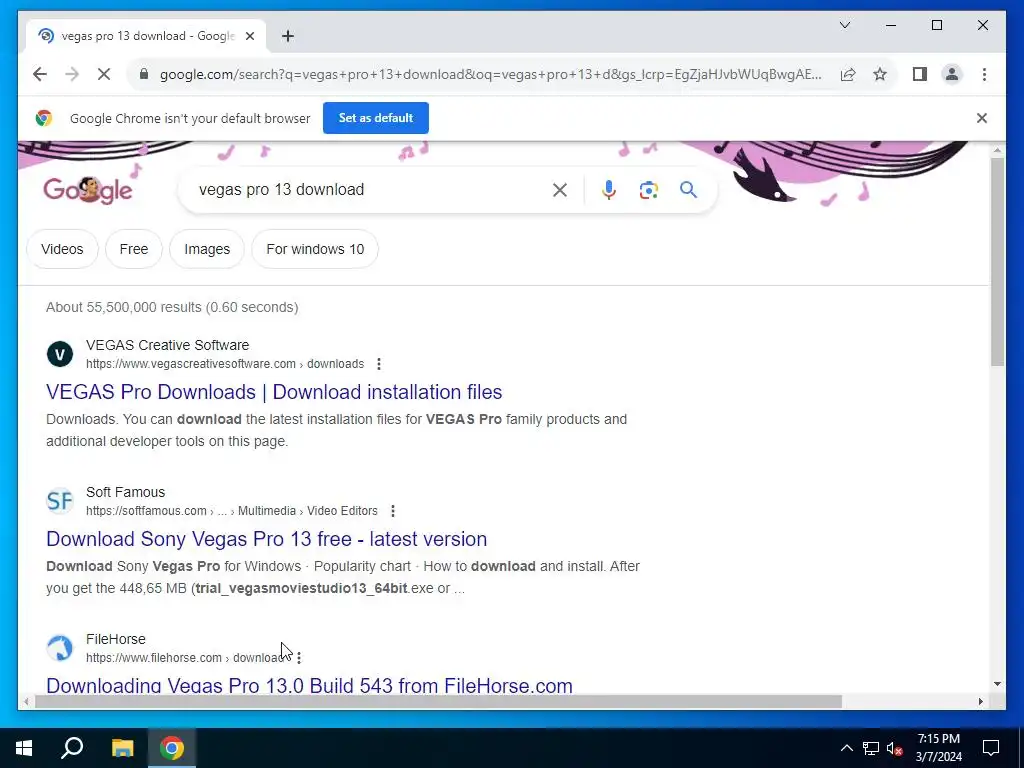
Task: Search by image with Google Lens
Action: coord(648,190)
